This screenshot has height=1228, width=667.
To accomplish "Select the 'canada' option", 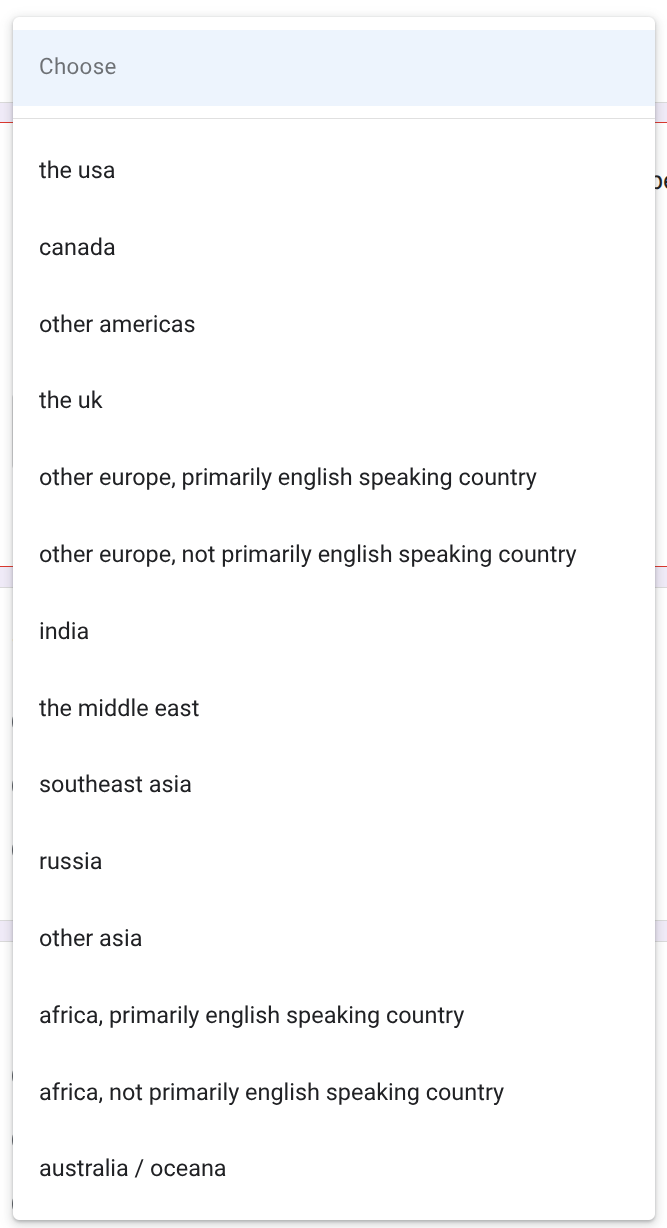I will click(x=77, y=247).
